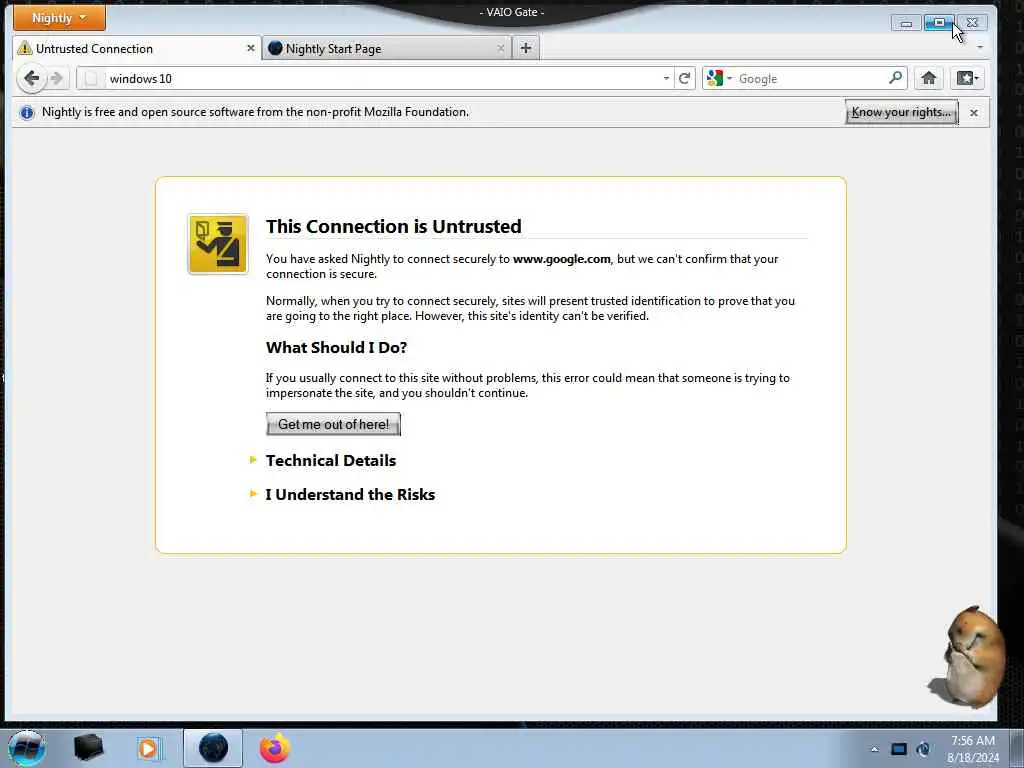Open the orange Nightly application menu

click(x=59, y=18)
